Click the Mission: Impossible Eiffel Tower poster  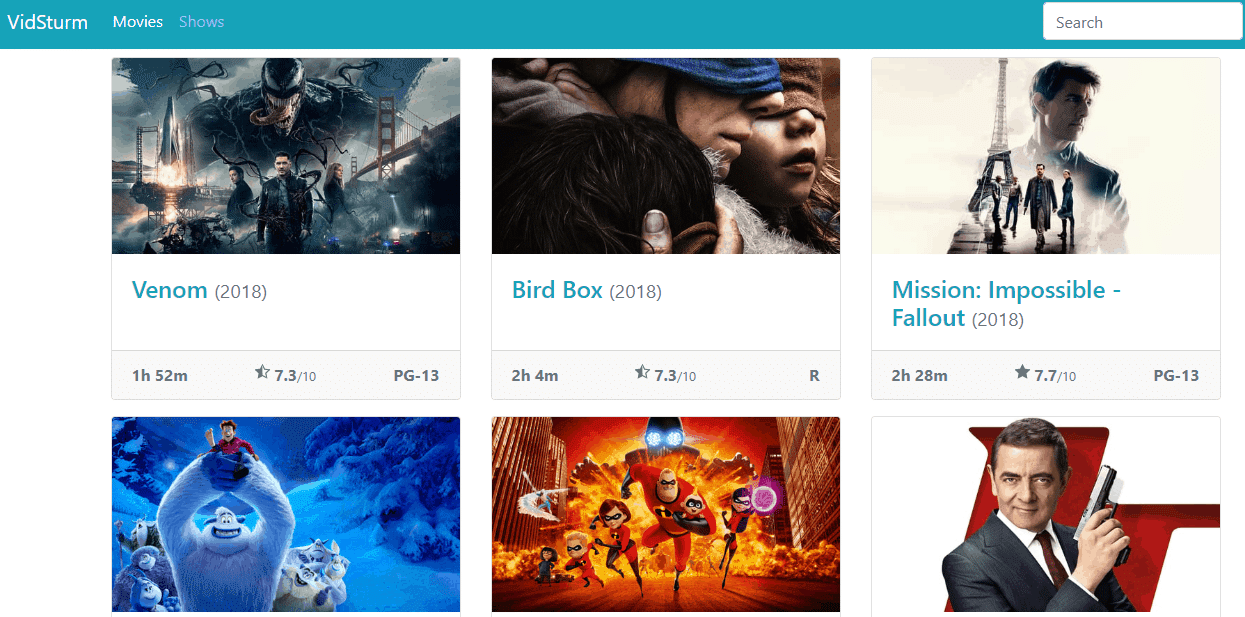[1046, 156]
